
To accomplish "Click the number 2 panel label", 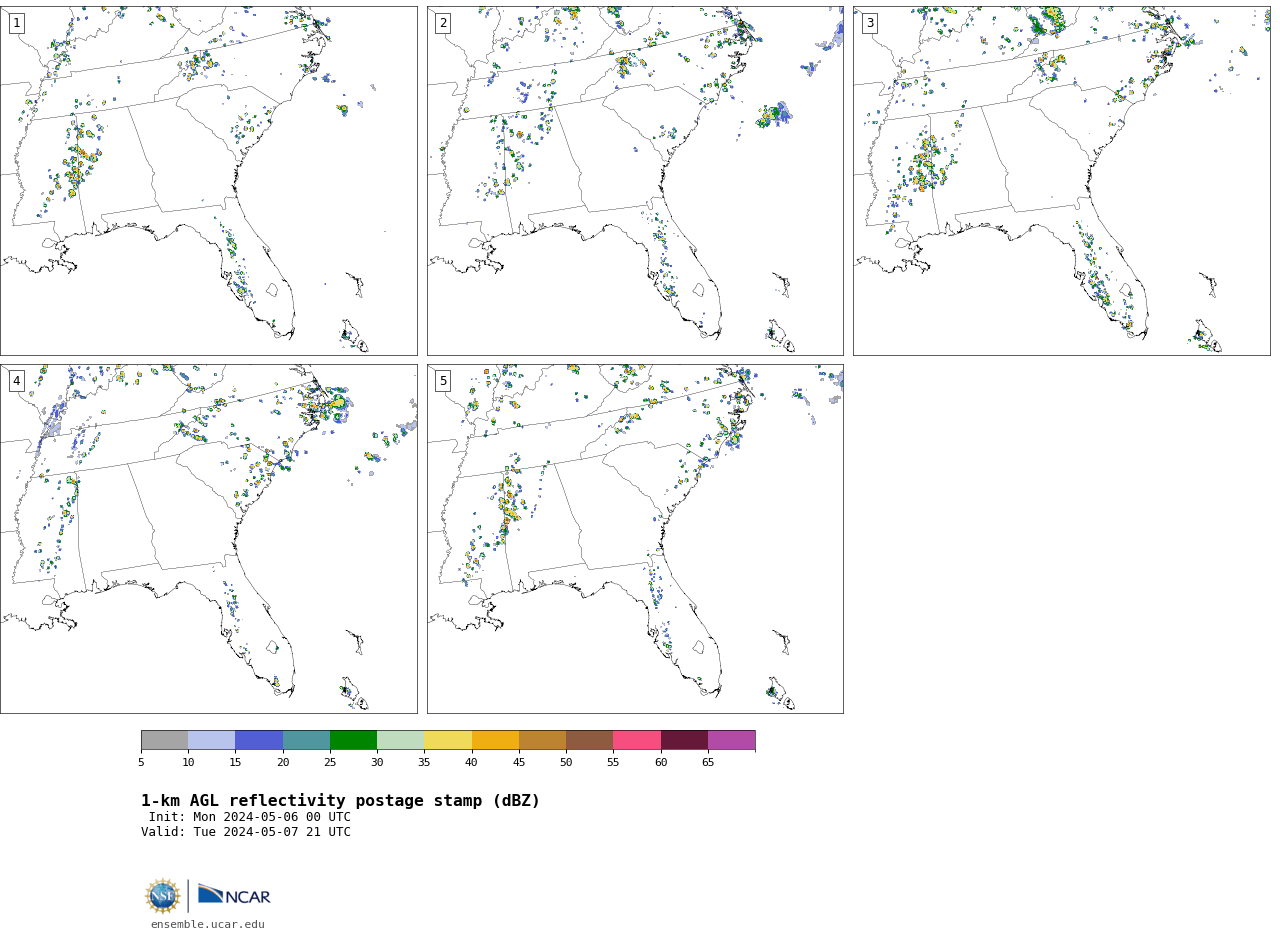I will pos(443,23).
